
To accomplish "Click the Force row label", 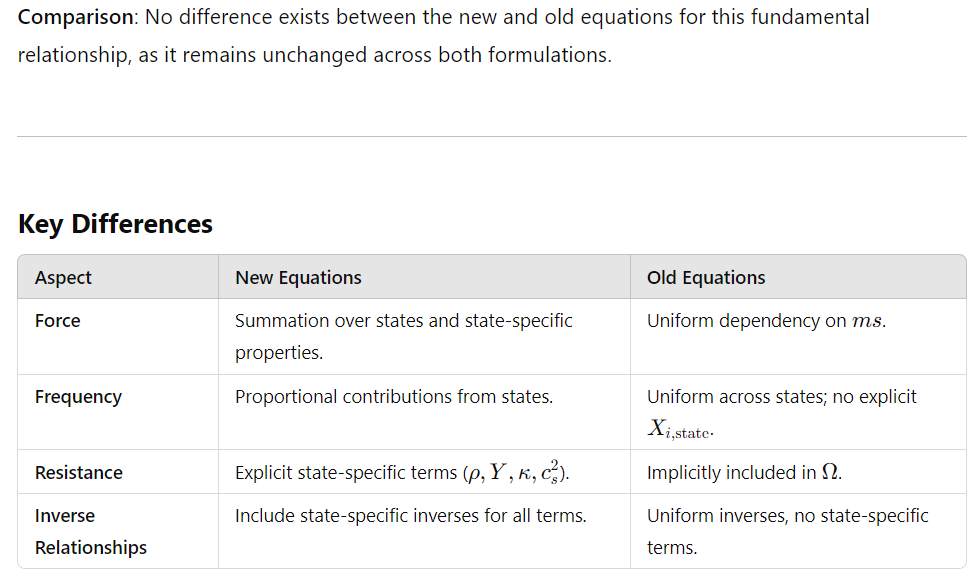I will [x=58, y=321].
